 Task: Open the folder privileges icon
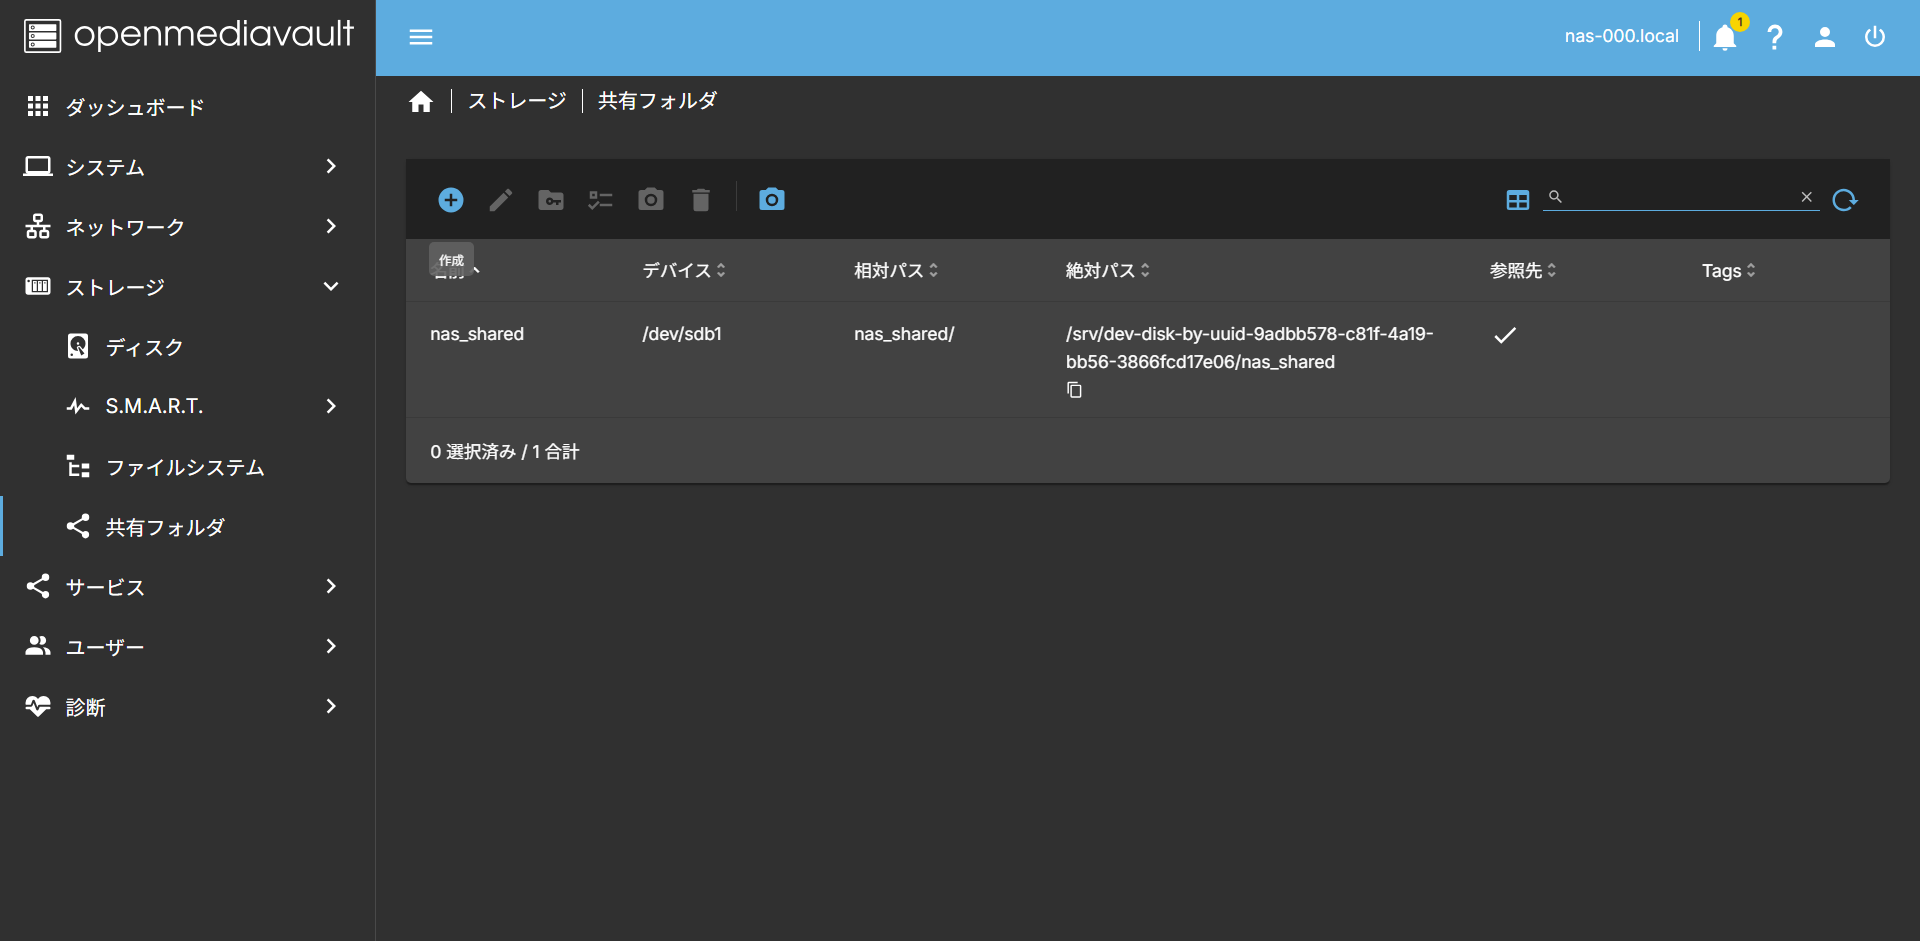[550, 199]
